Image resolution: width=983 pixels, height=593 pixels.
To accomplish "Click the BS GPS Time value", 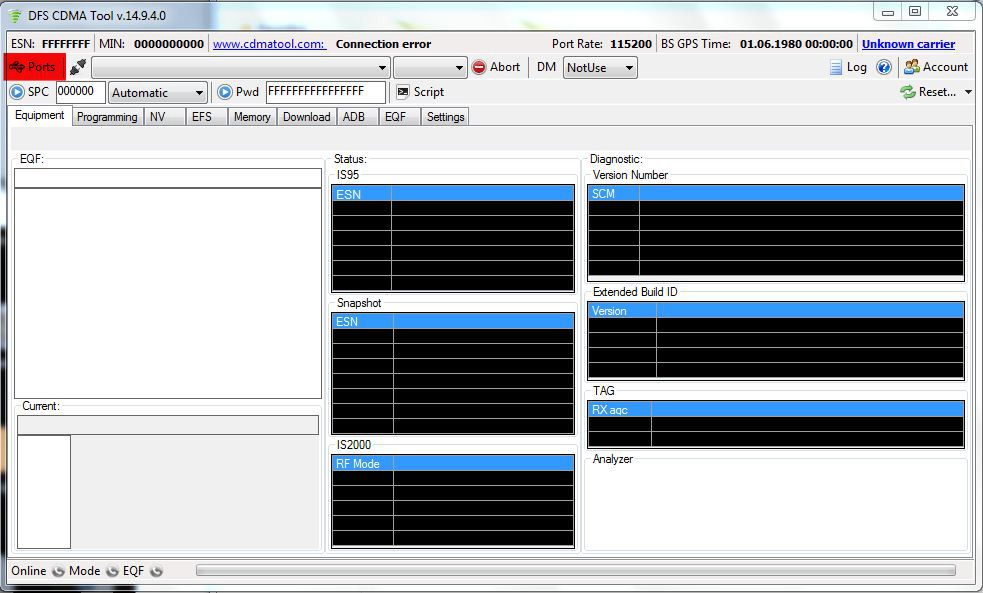I will [796, 44].
